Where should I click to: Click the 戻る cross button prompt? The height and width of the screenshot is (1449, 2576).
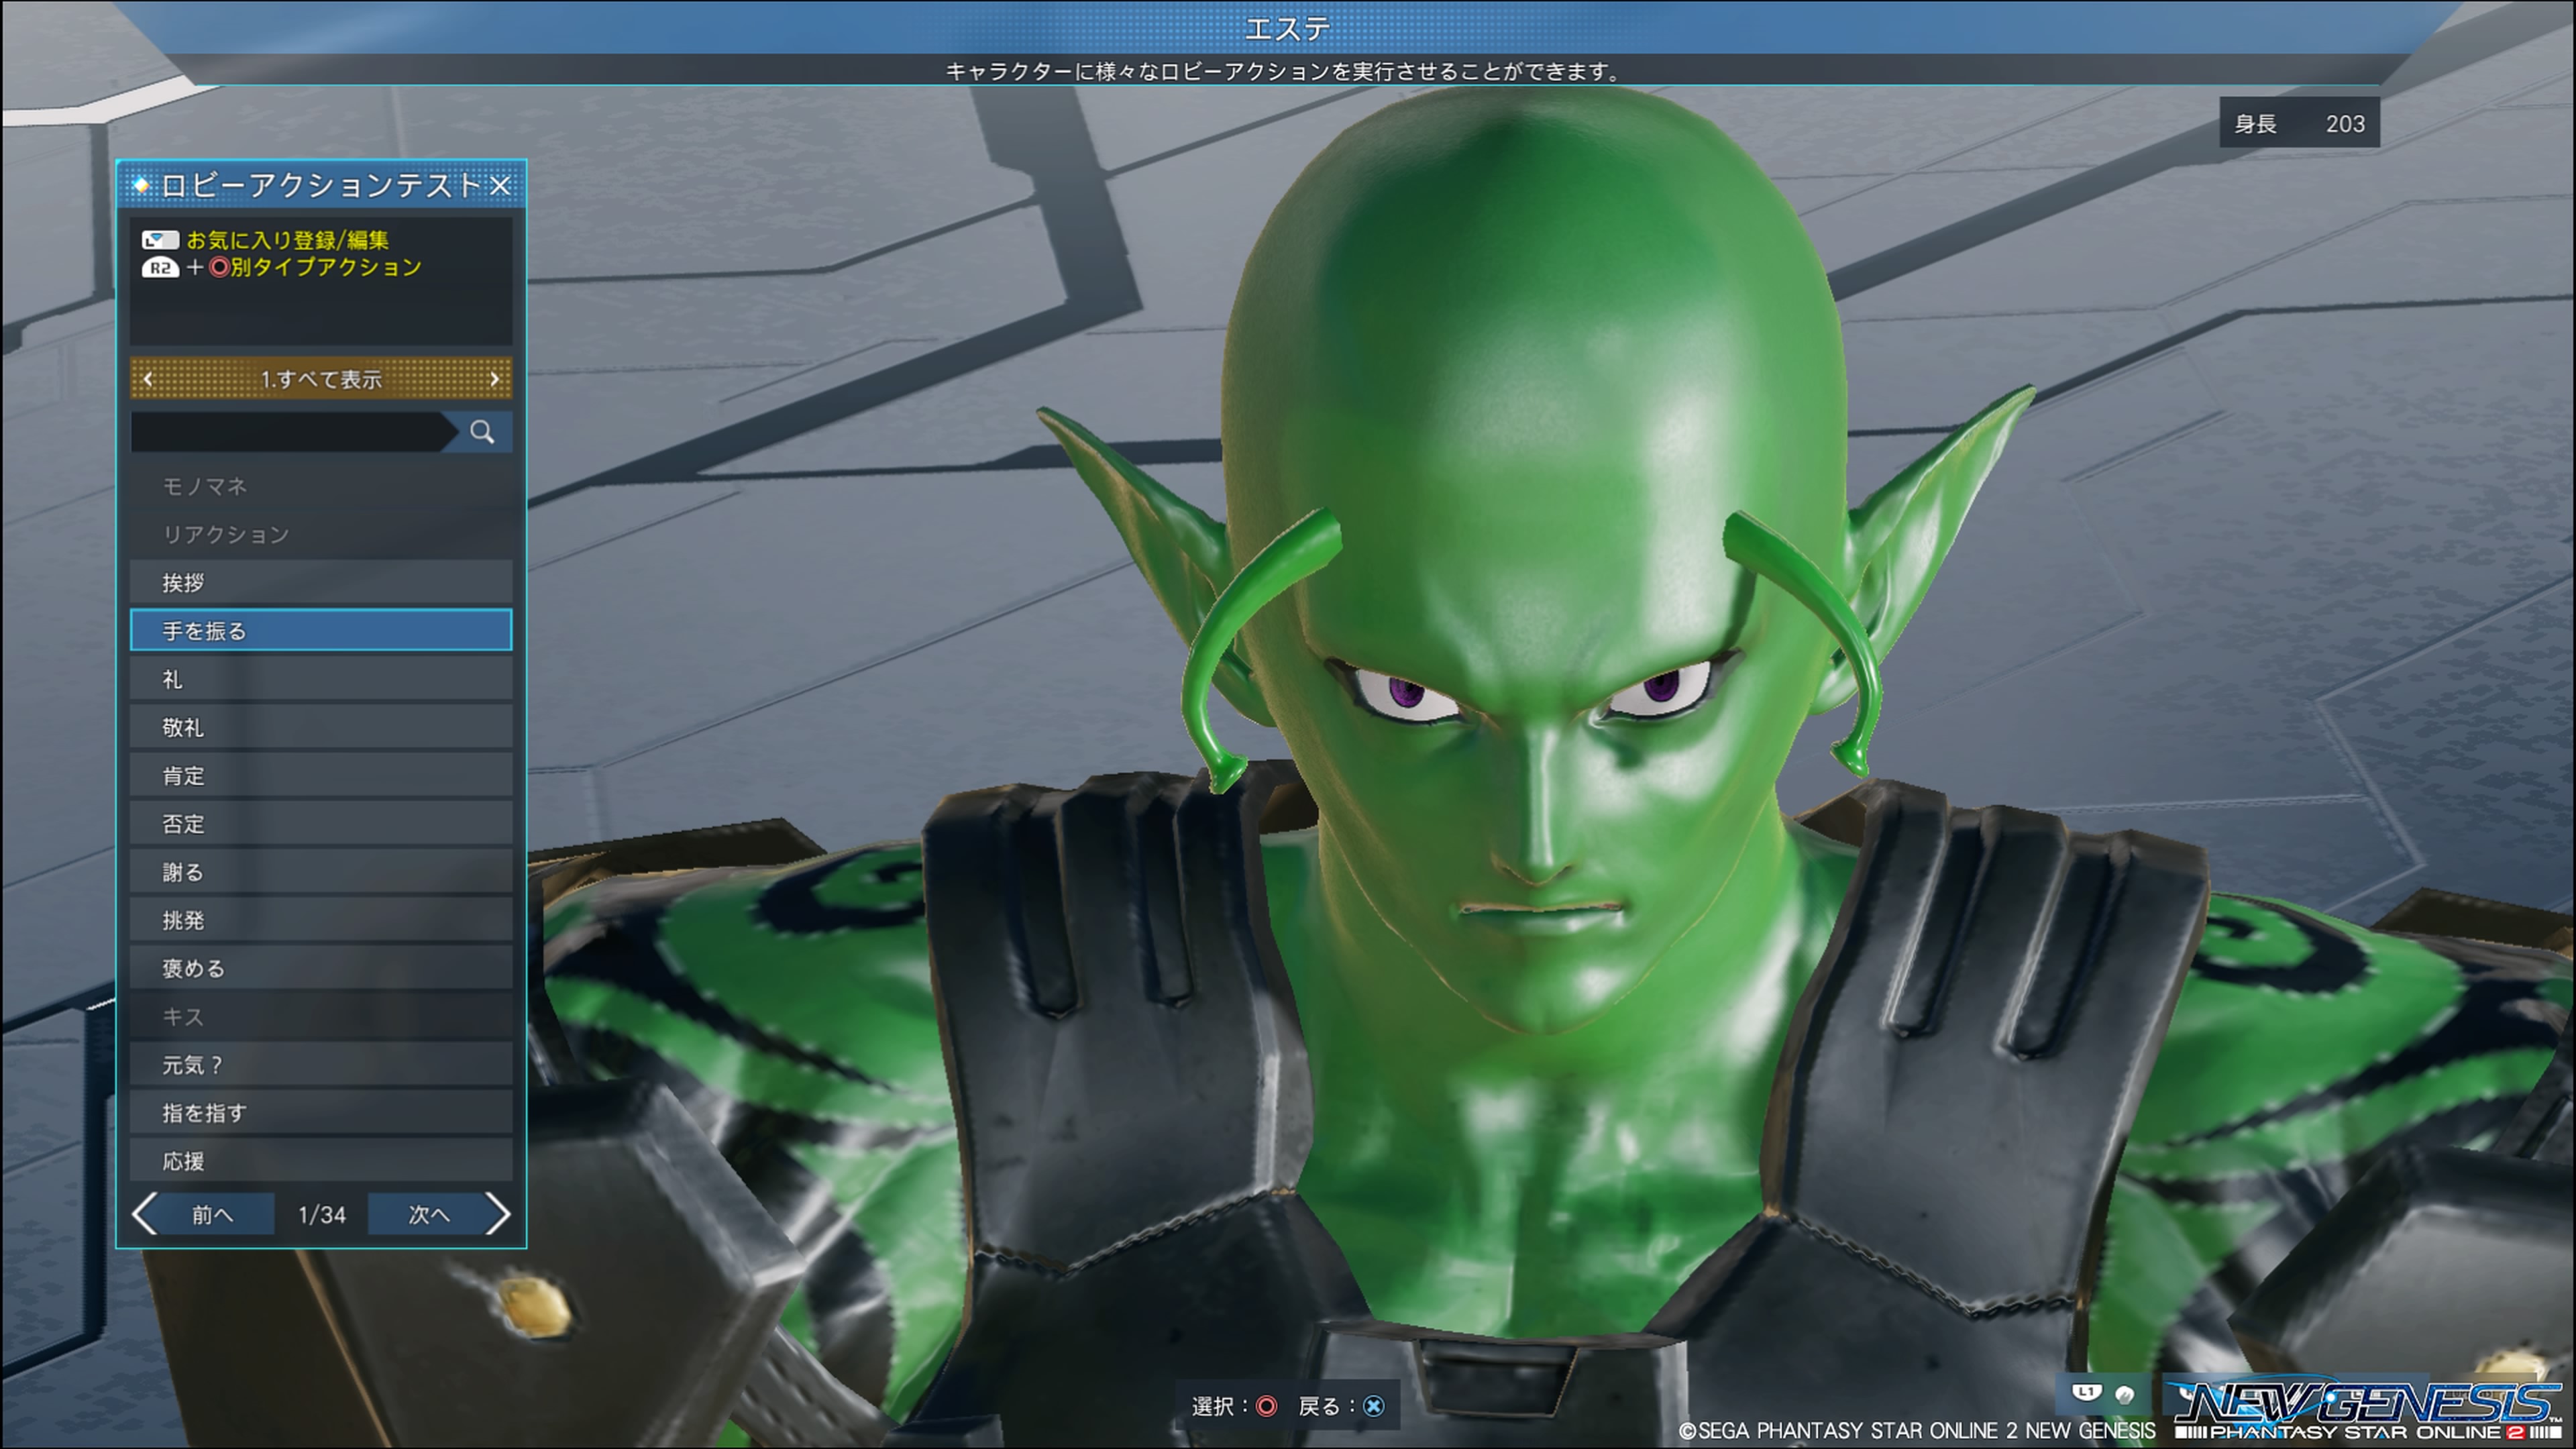[1342, 1406]
